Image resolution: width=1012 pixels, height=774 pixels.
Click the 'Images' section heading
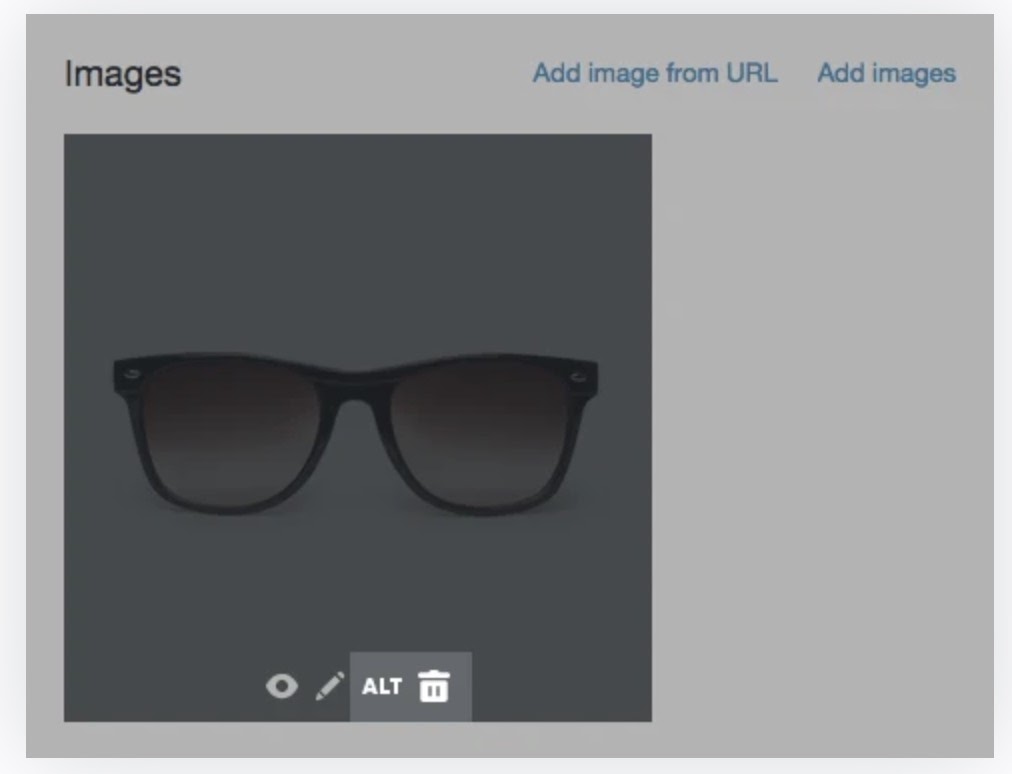click(x=122, y=74)
